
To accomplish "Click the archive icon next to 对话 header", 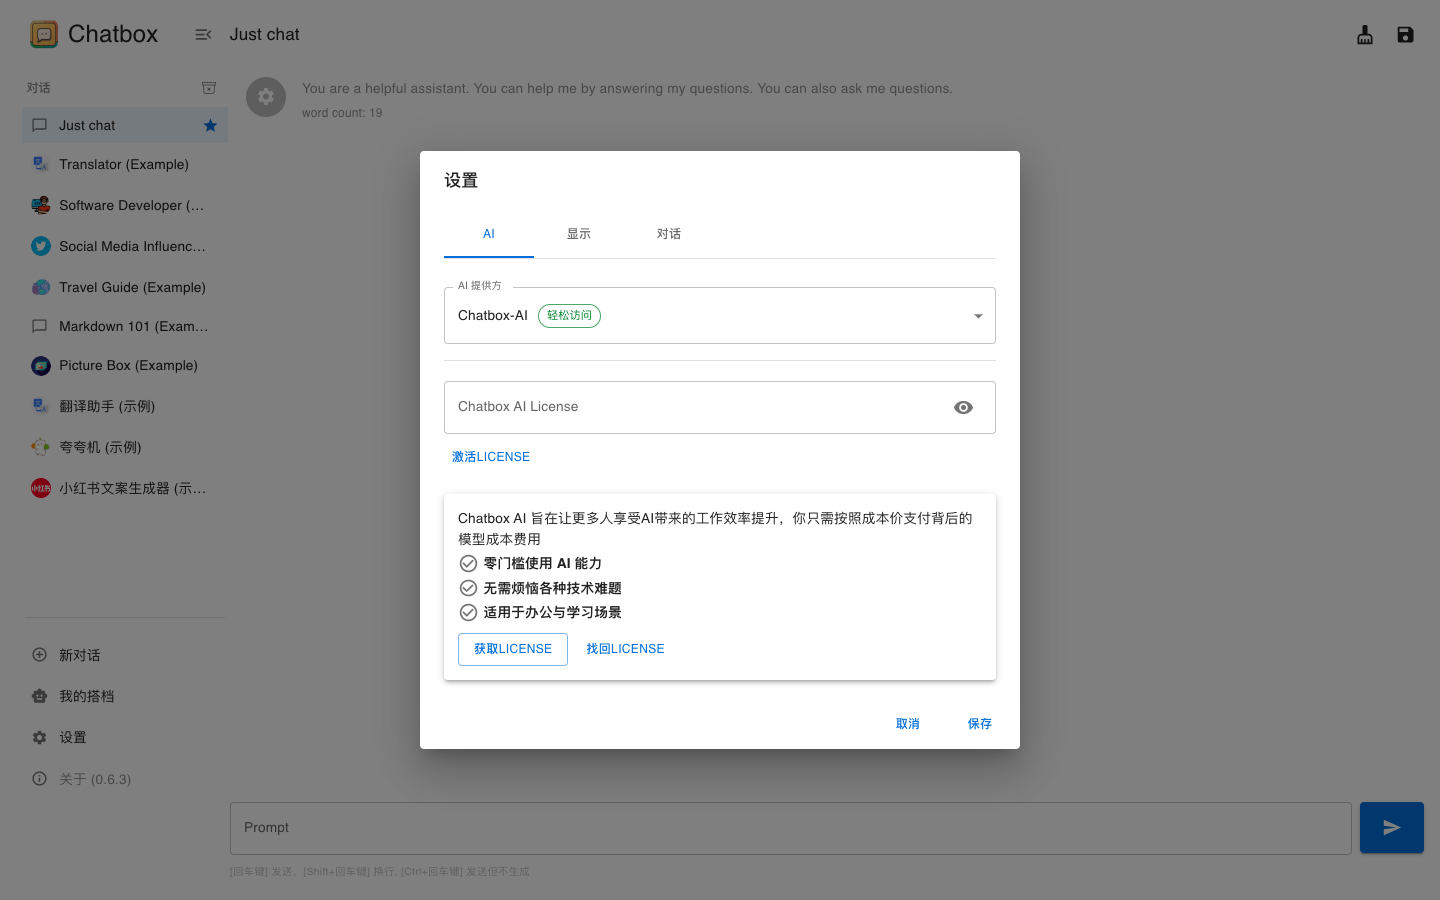I will (209, 87).
